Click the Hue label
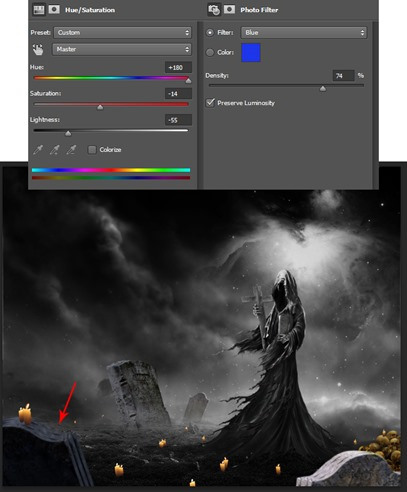407x492 pixels. pyautogui.click(x=37, y=67)
